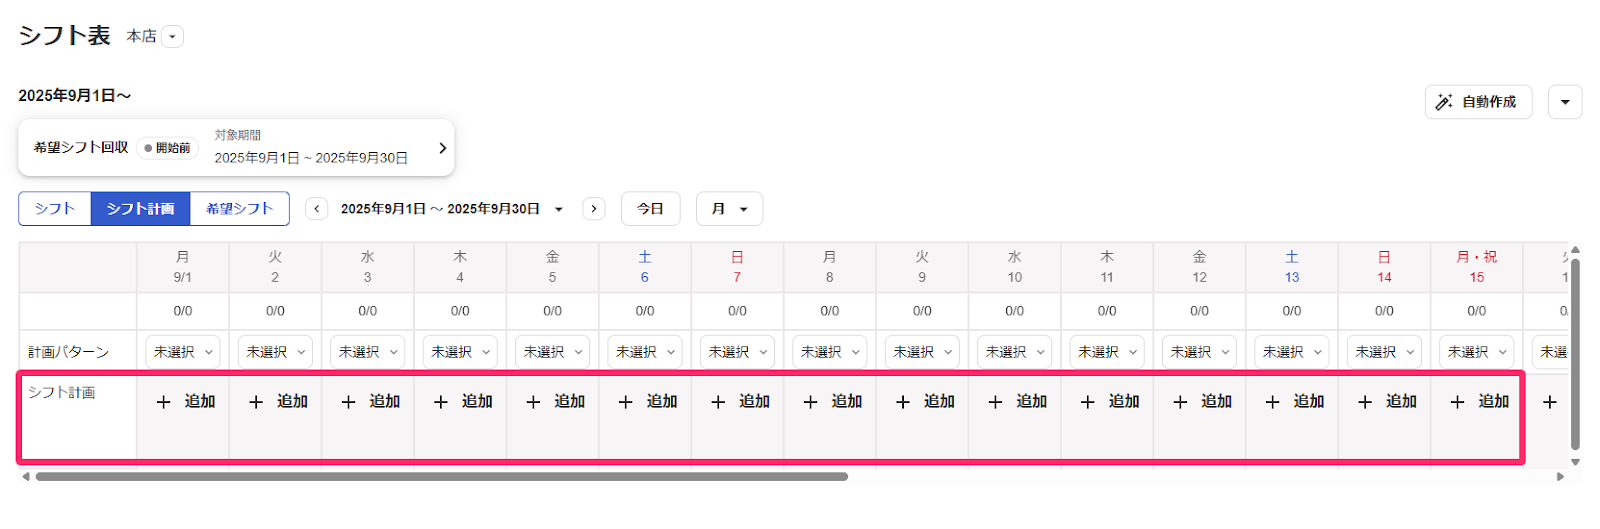Add shift plan for Tuesday 2

click(277, 402)
